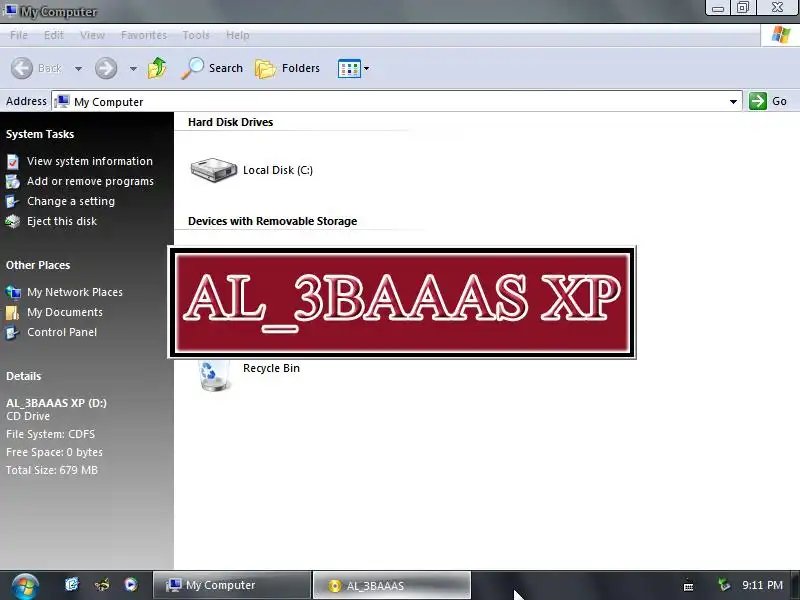Image resolution: width=800 pixels, height=600 pixels.
Task: Open the Tools menu
Action: click(196, 35)
